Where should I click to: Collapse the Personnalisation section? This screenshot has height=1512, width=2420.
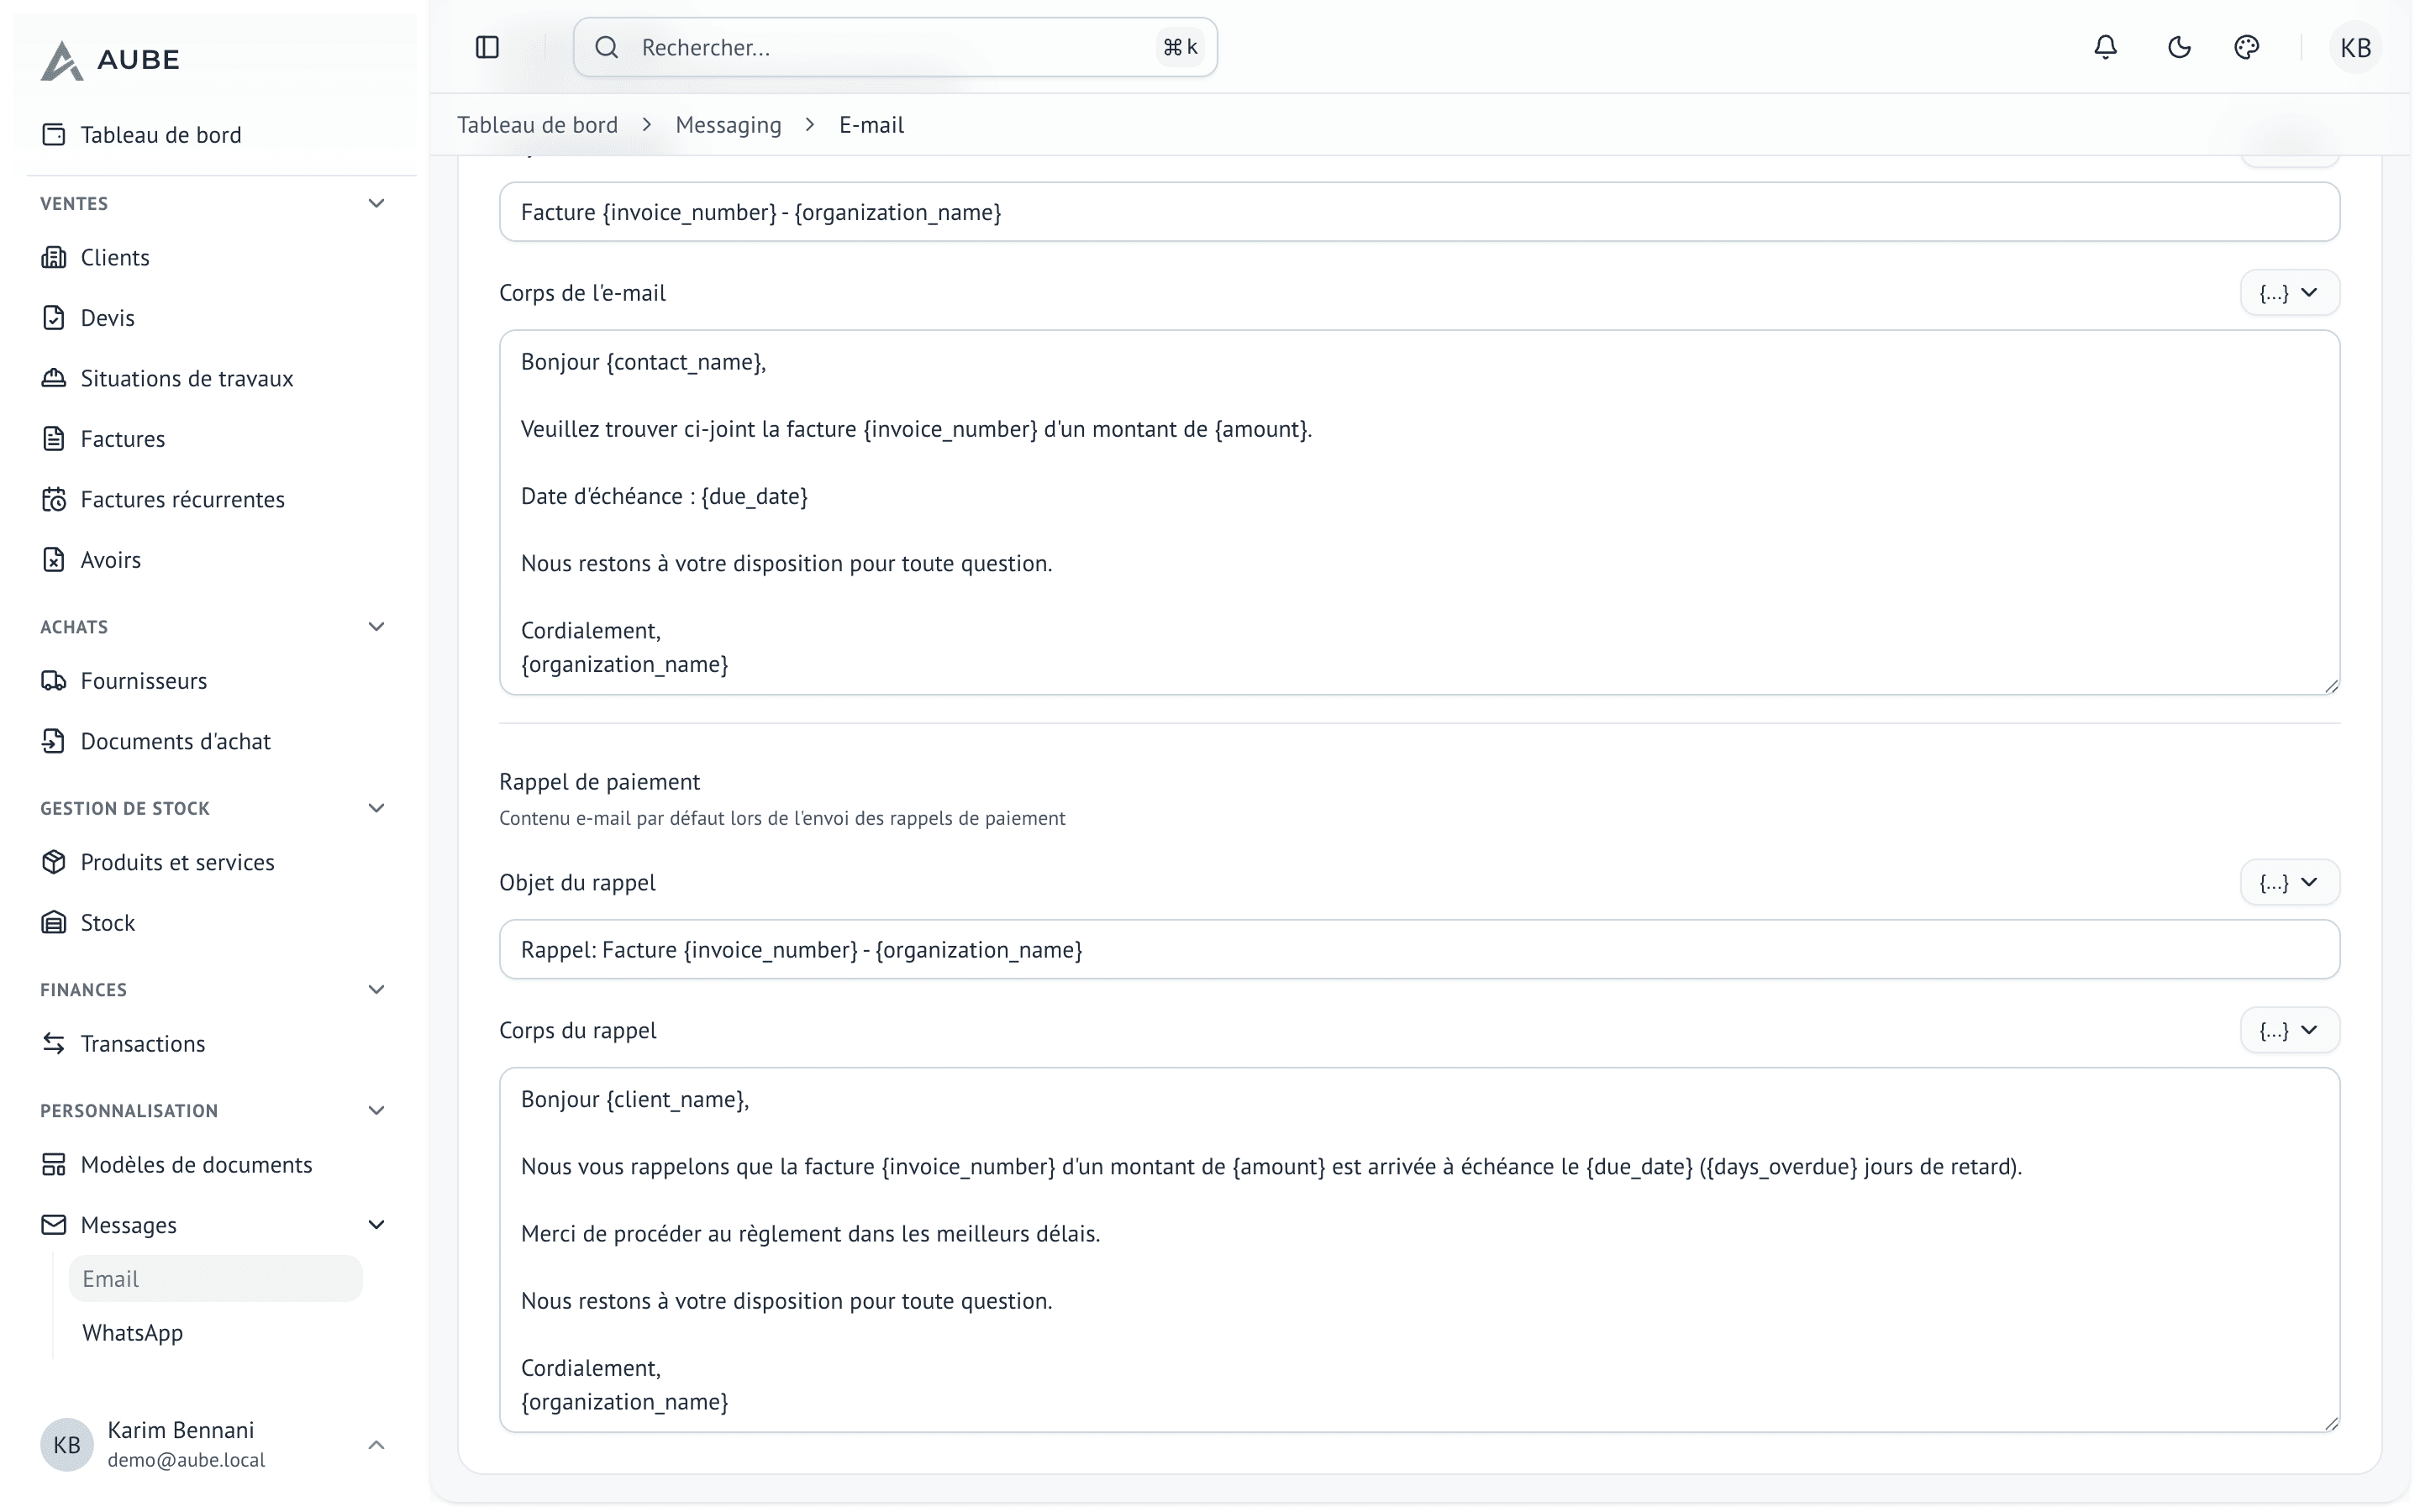pos(376,1111)
